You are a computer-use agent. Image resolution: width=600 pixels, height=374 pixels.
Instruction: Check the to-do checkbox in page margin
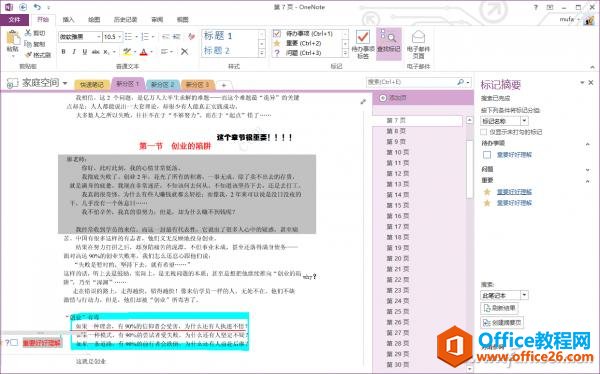[15, 343]
